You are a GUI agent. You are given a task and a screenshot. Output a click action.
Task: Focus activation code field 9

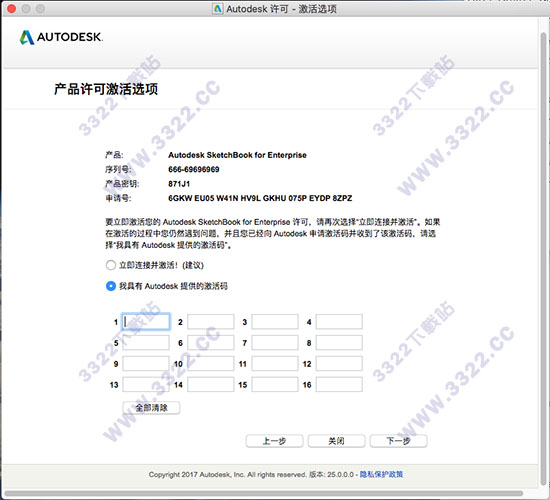coord(146,364)
